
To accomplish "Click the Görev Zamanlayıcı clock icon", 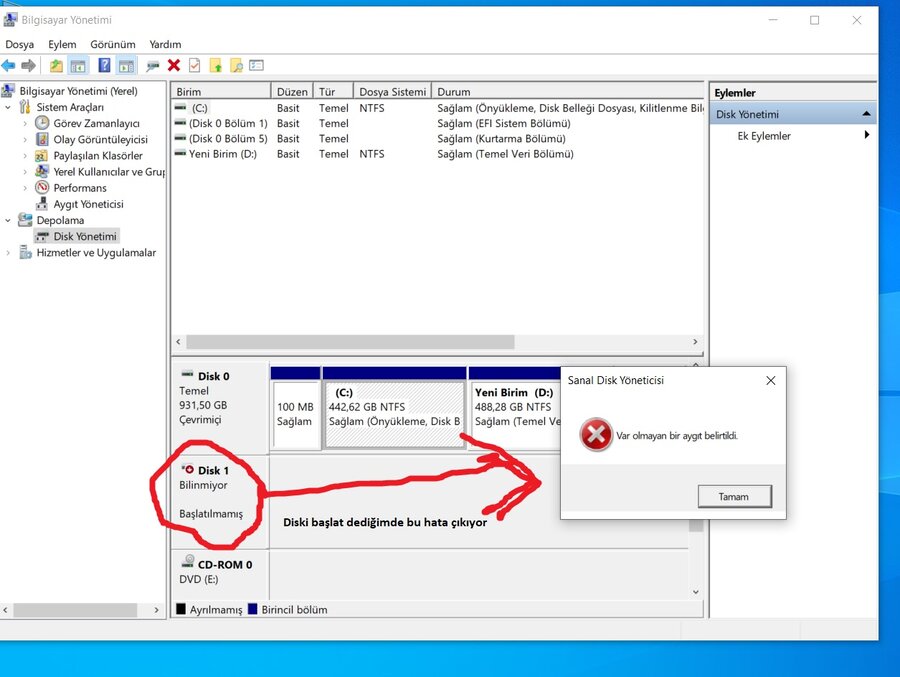I will point(42,123).
